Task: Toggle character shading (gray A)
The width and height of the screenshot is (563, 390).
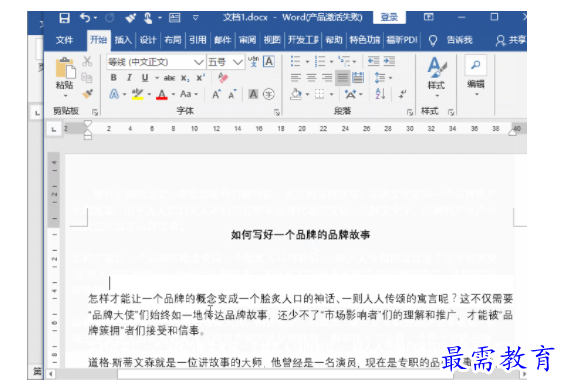Action: point(253,94)
